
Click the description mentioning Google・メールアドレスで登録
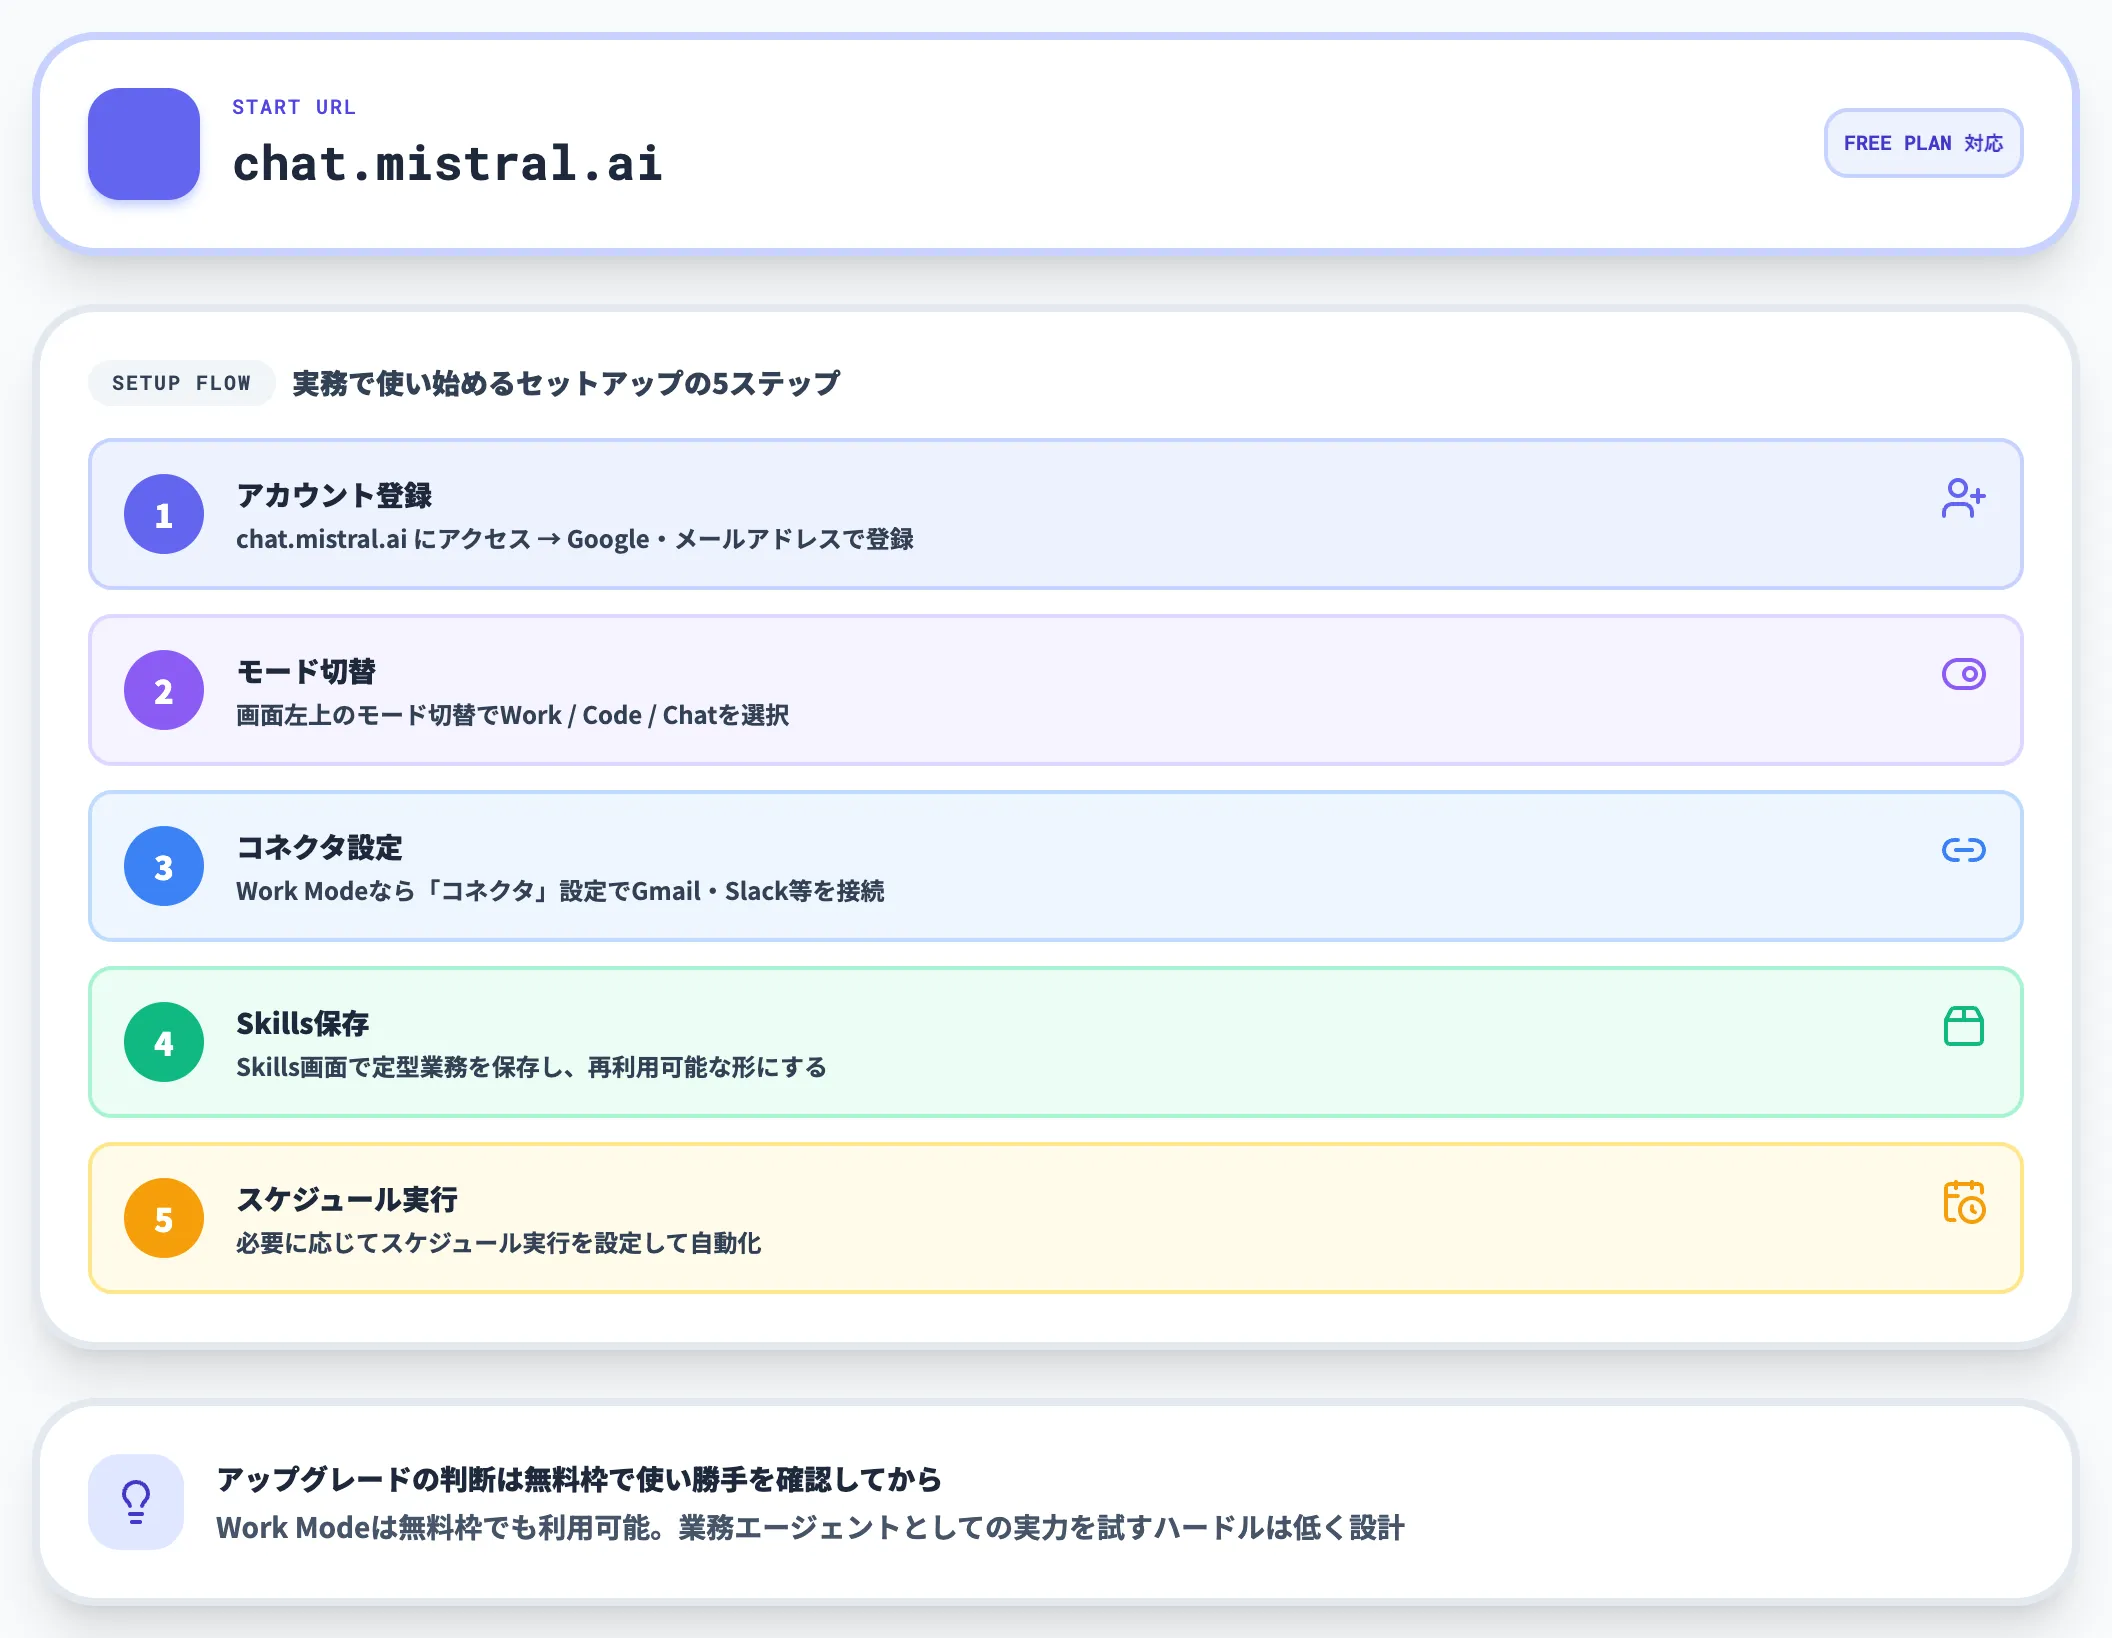tap(575, 539)
